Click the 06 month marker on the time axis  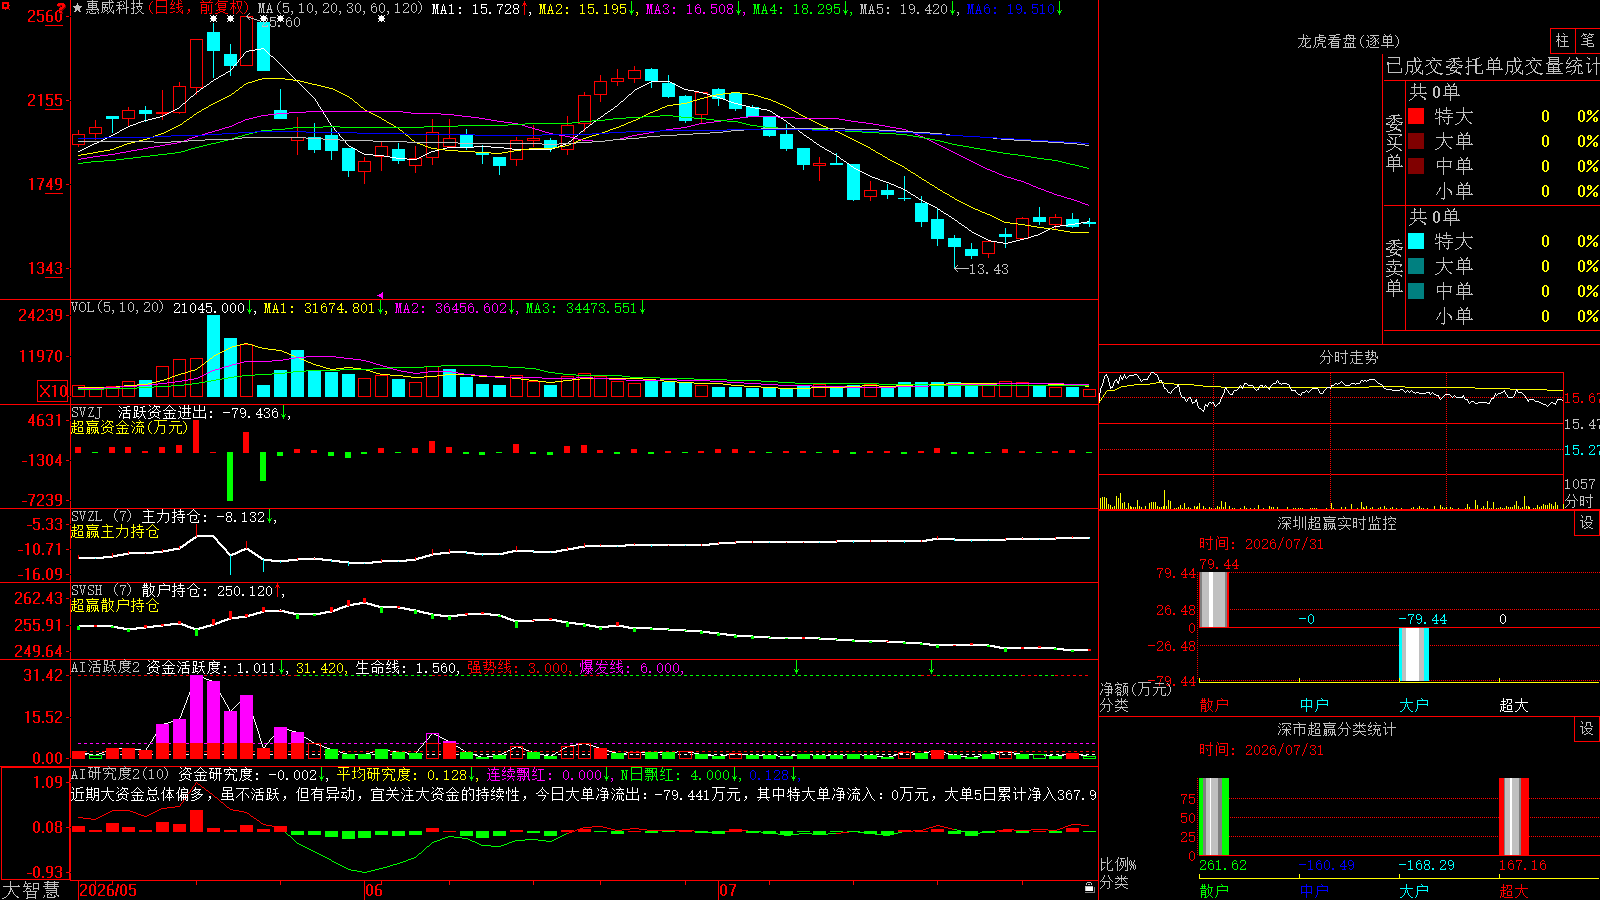(373, 890)
